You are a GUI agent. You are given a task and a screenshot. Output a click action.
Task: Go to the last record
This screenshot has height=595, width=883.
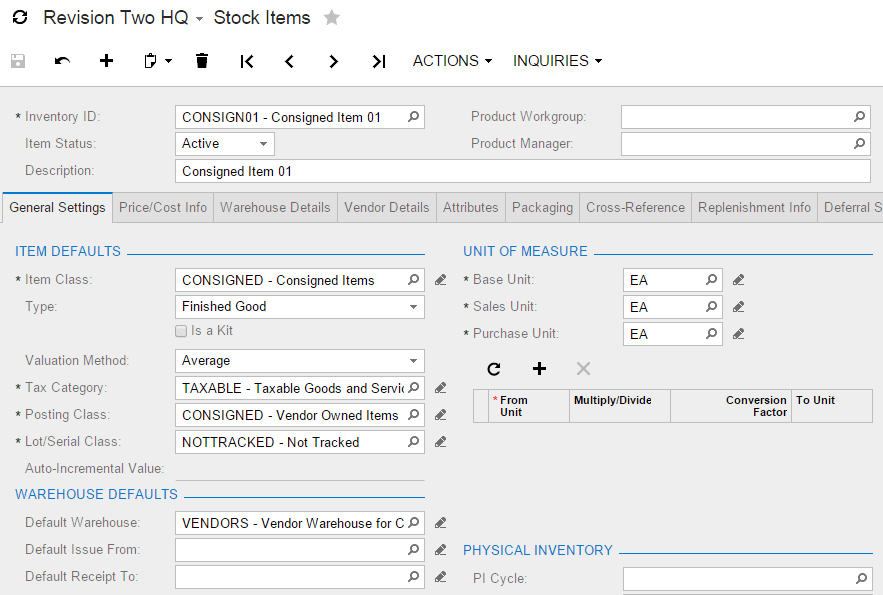point(378,61)
